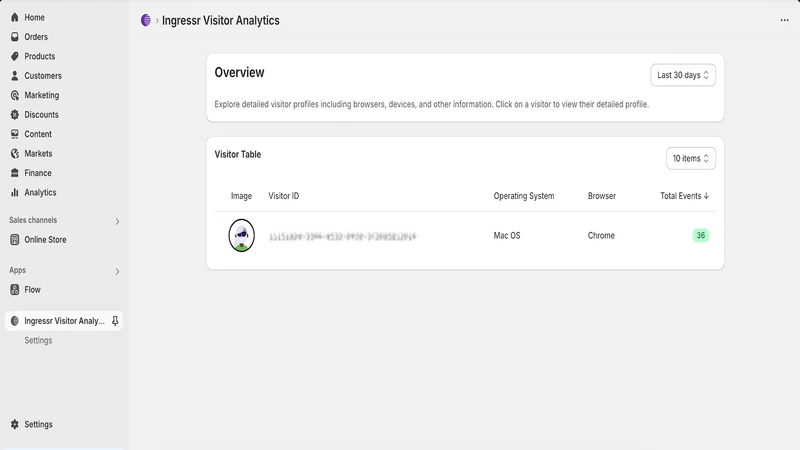
Task: Click the Sales channels section label
Action: [33, 220]
